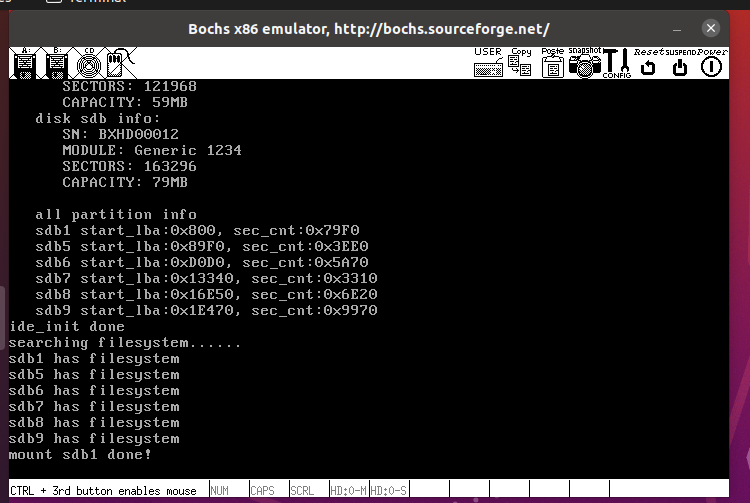Click the Reset button in Bochs
This screenshot has height=503, width=750.
click(x=649, y=63)
